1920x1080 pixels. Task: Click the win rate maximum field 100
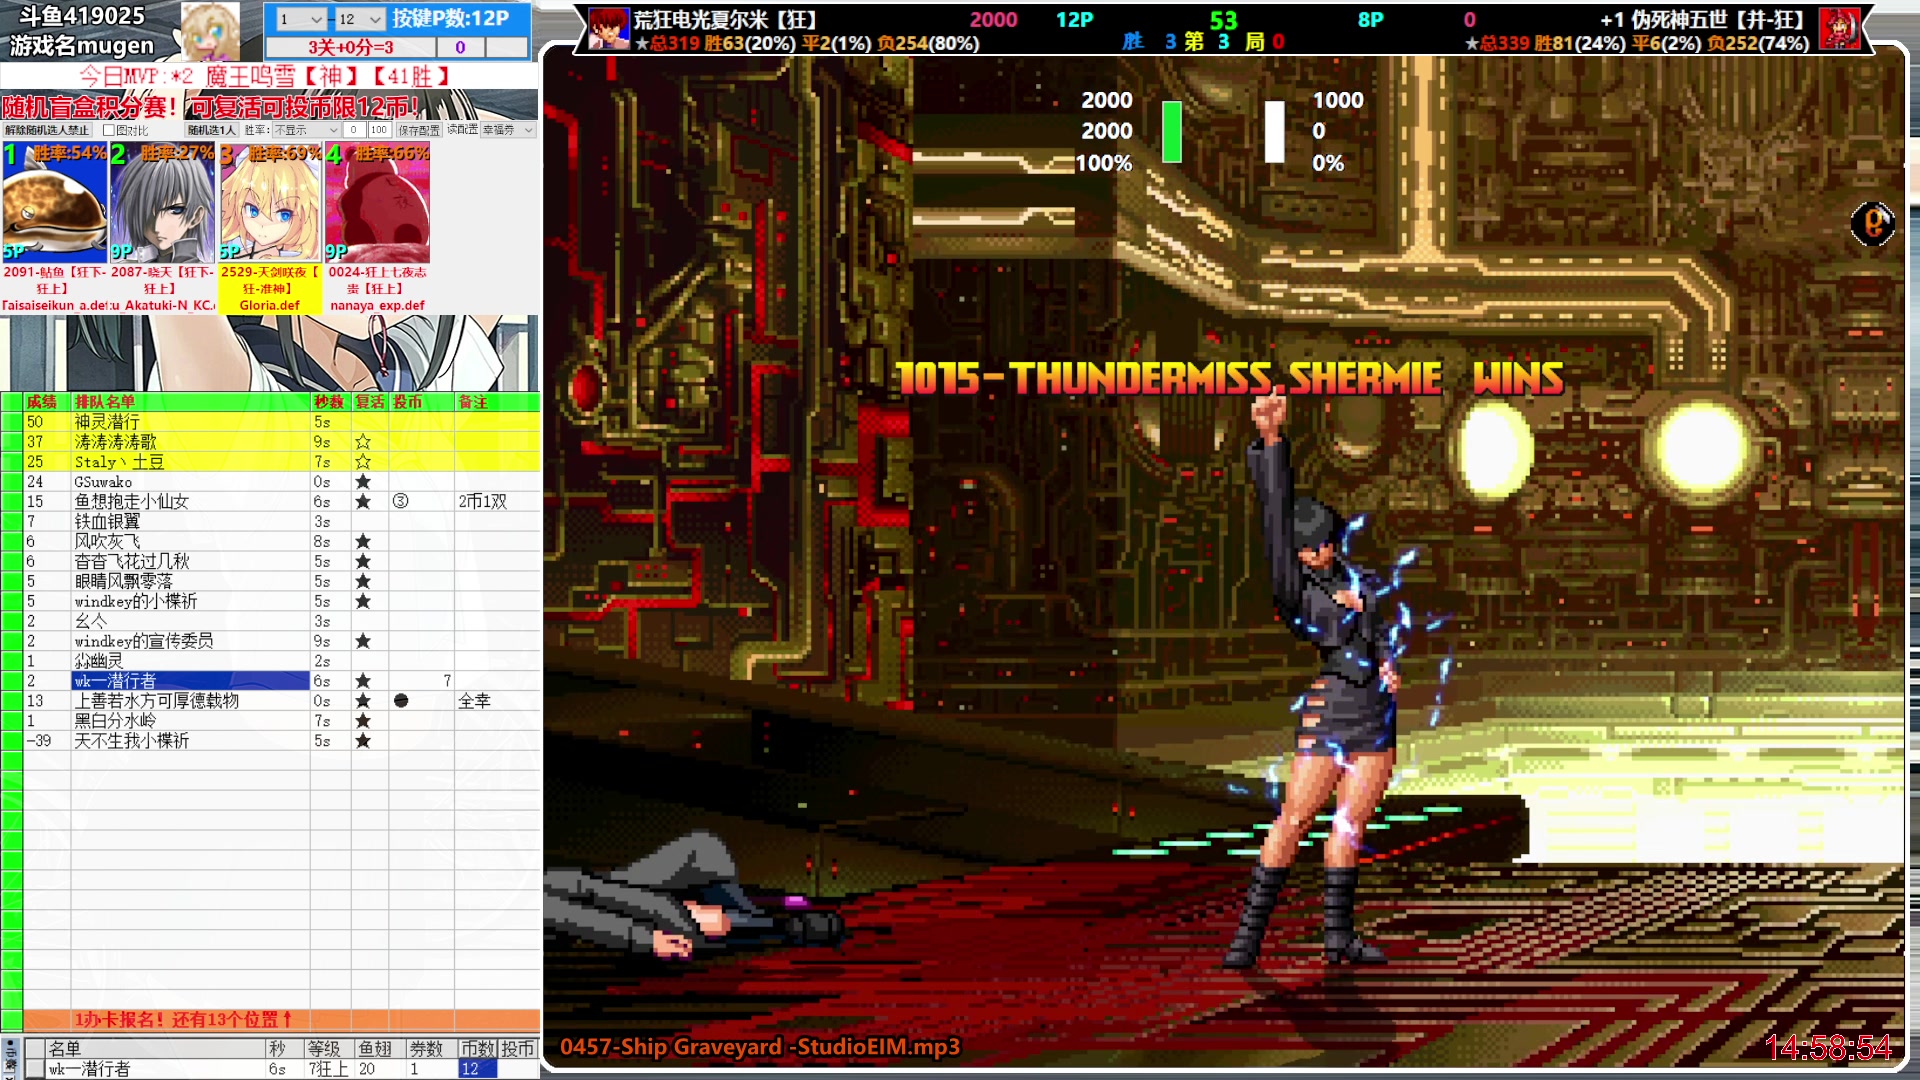[378, 130]
